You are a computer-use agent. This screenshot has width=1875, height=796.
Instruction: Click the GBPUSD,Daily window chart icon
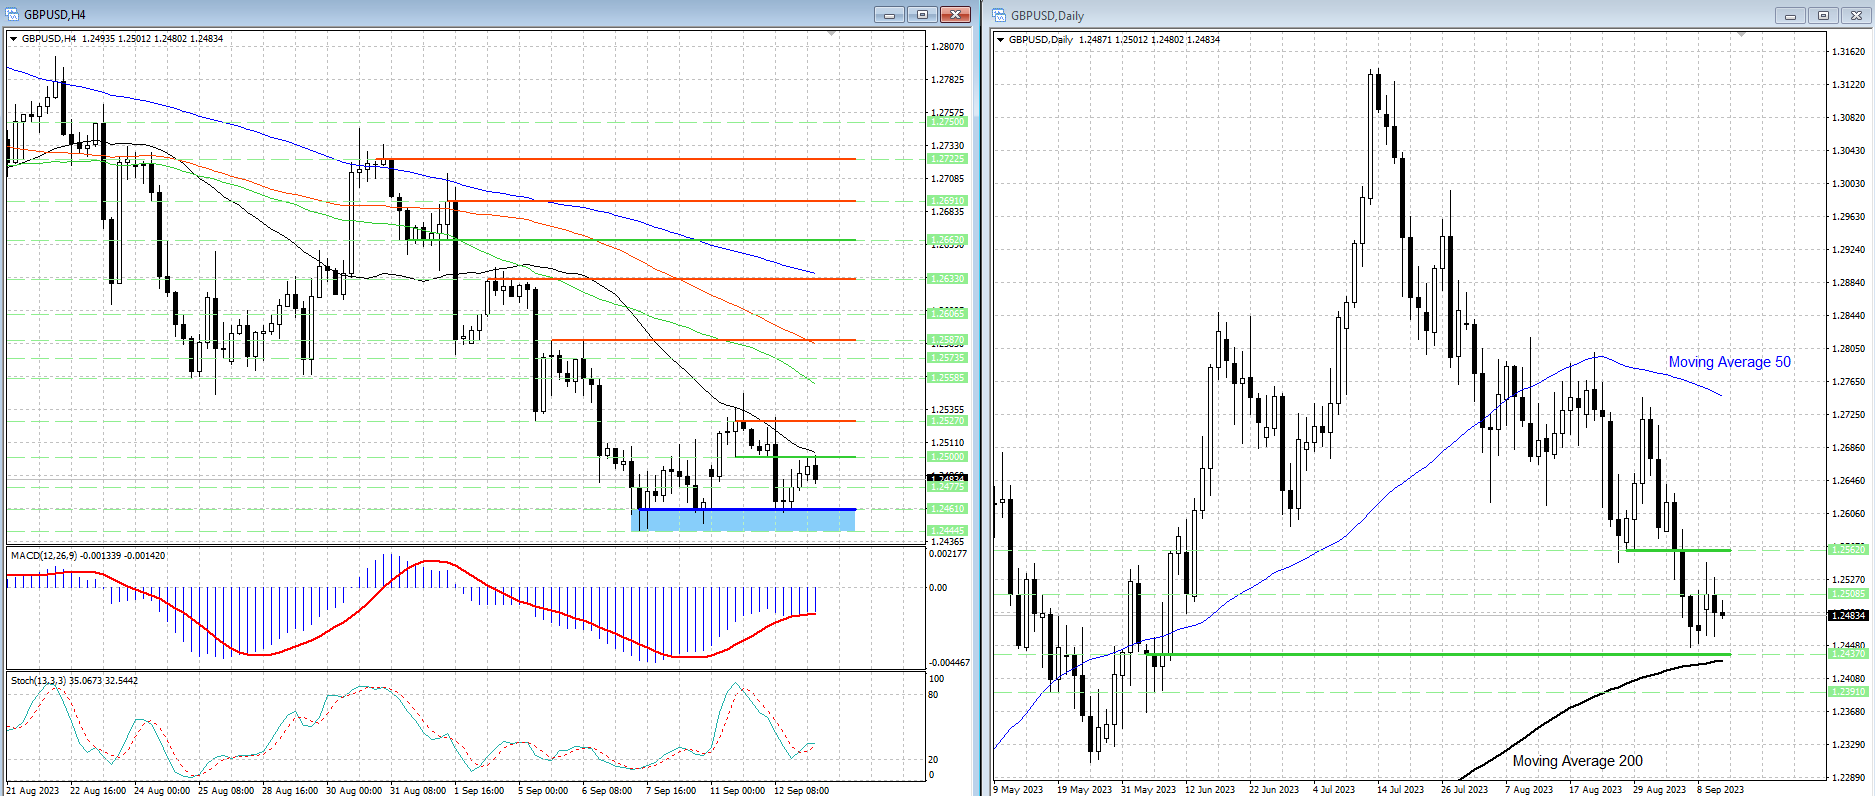999,15
